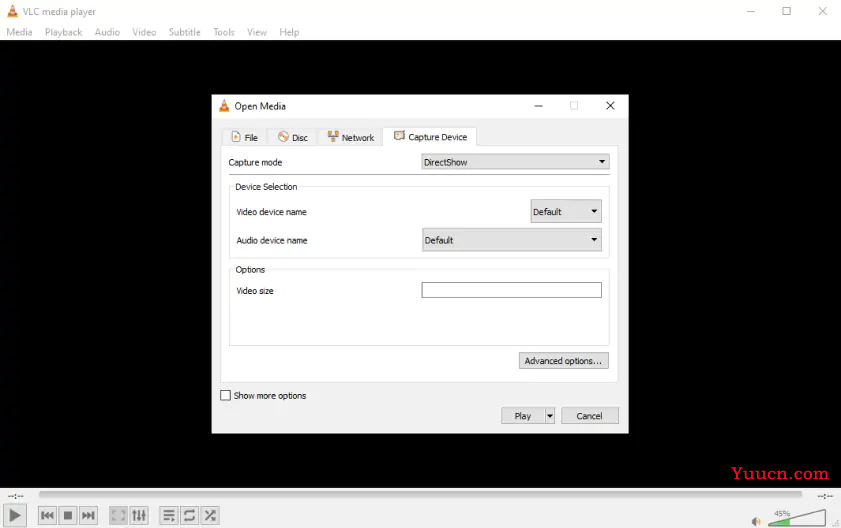Enable the Show more options checkbox

coord(225,395)
